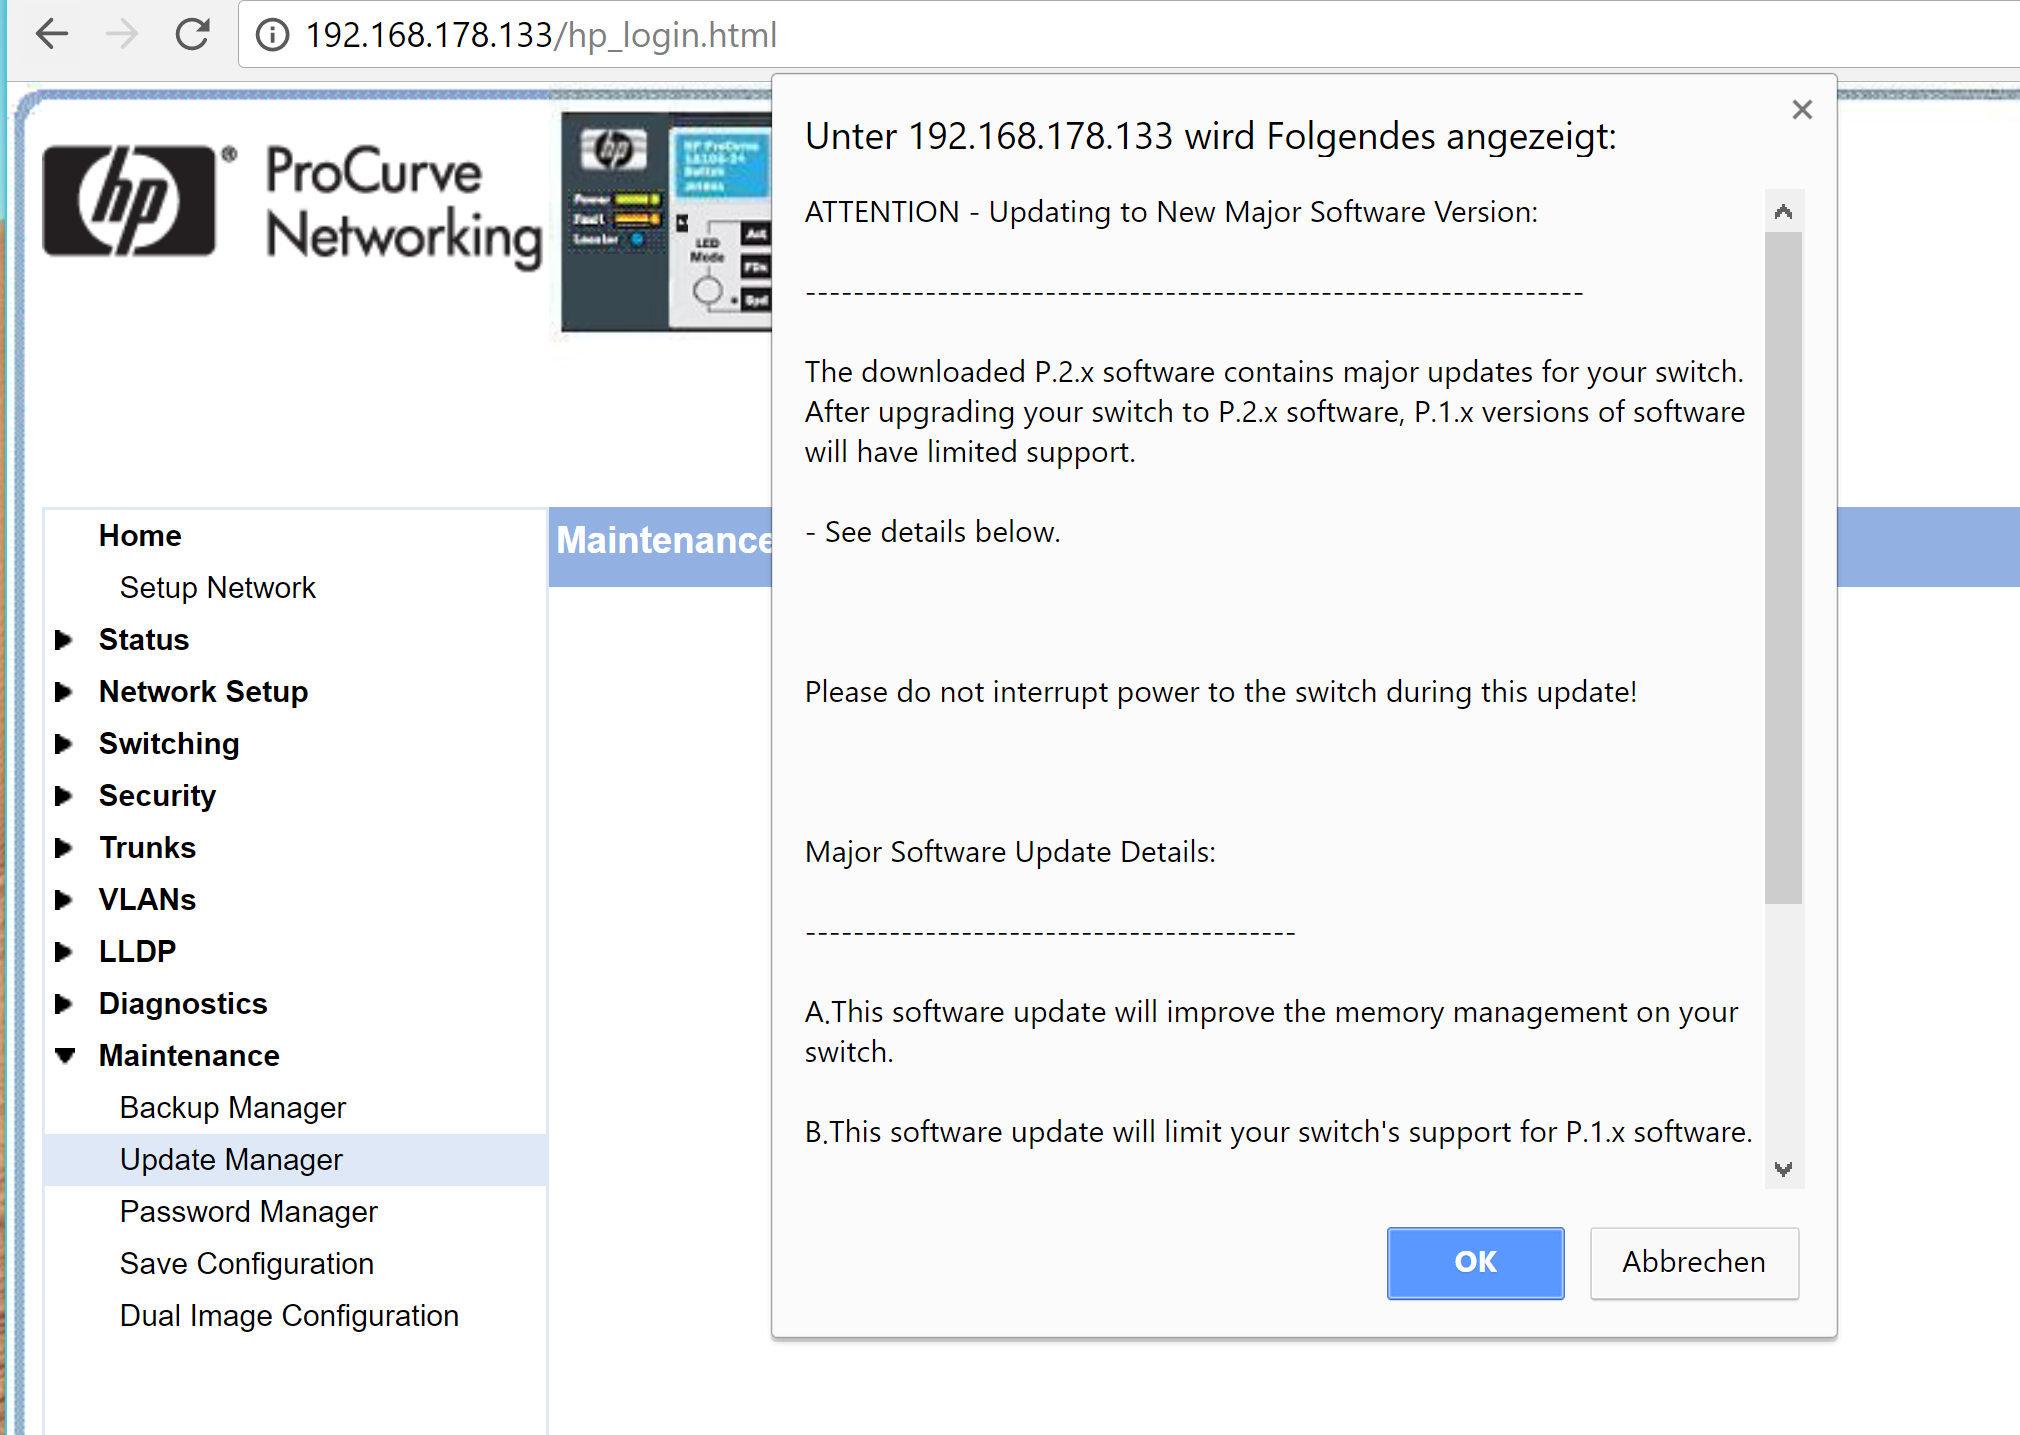Expand the Status menu arrow
2020x1435 pixels.
coord(64,640)
